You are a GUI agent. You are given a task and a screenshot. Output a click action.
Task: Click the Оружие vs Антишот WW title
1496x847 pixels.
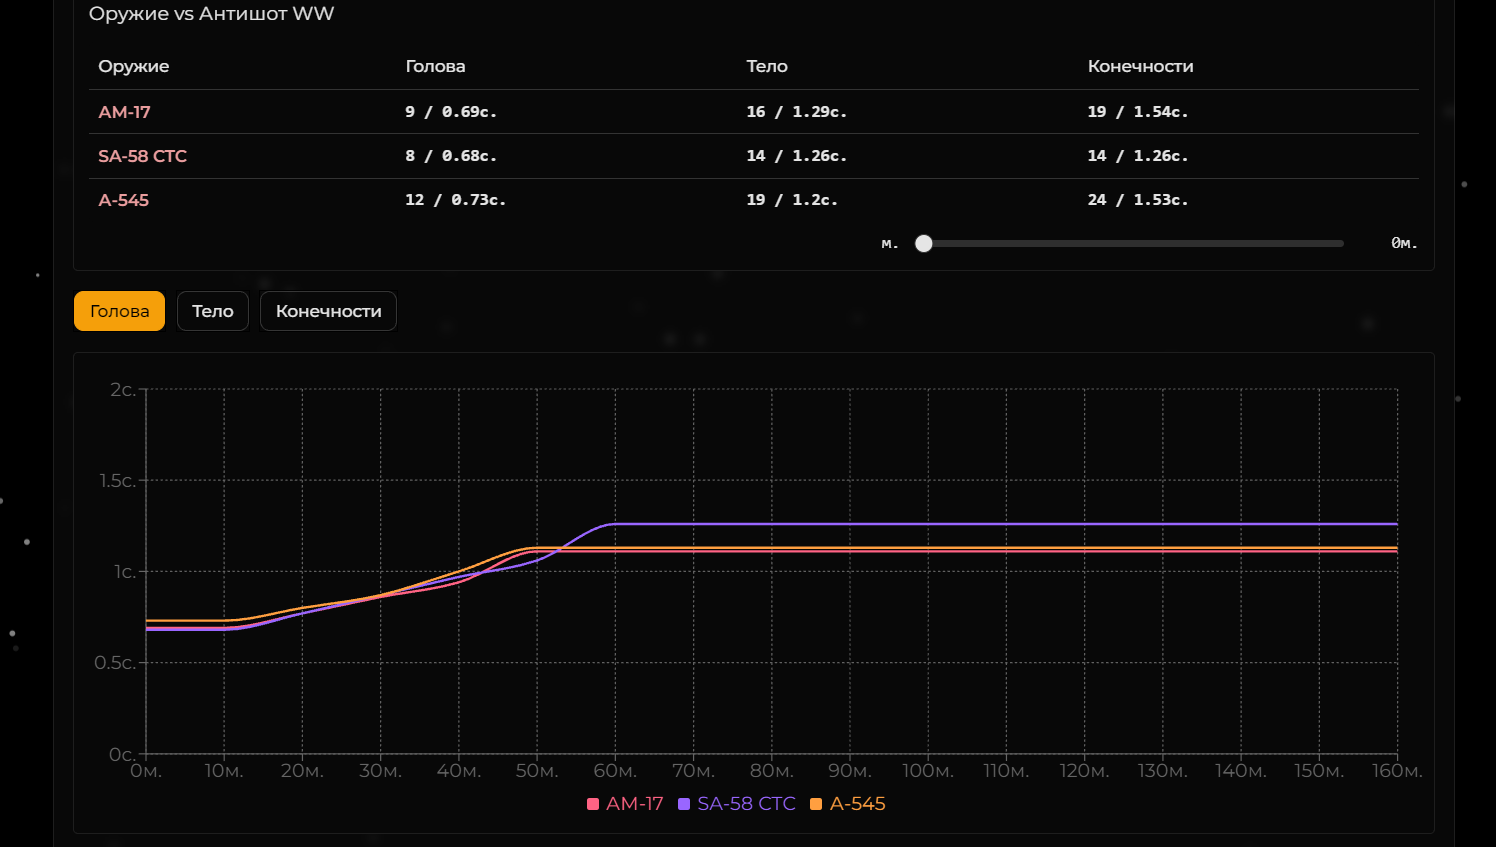211,14
